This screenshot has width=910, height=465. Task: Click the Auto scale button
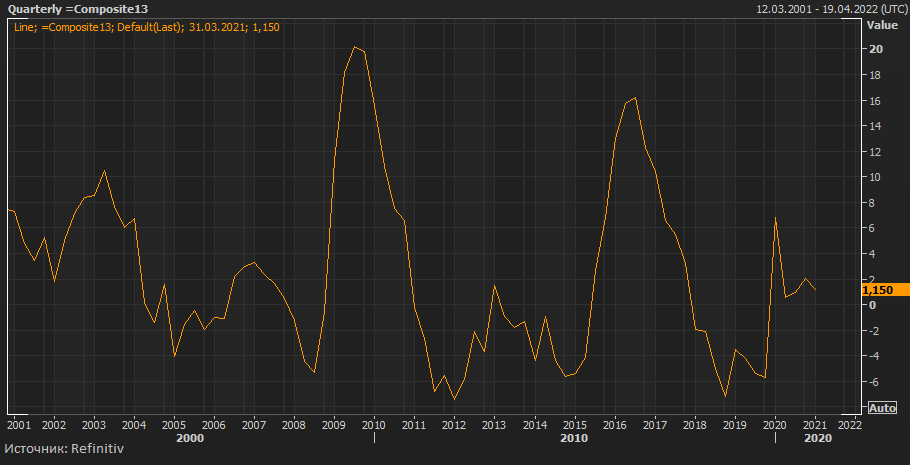pos(881,408)
